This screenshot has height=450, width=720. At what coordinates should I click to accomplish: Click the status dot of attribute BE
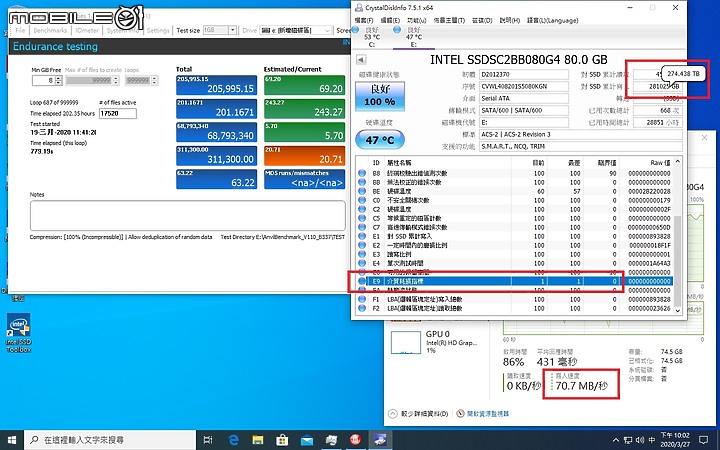pyautogui.click(x=362, y=191)
